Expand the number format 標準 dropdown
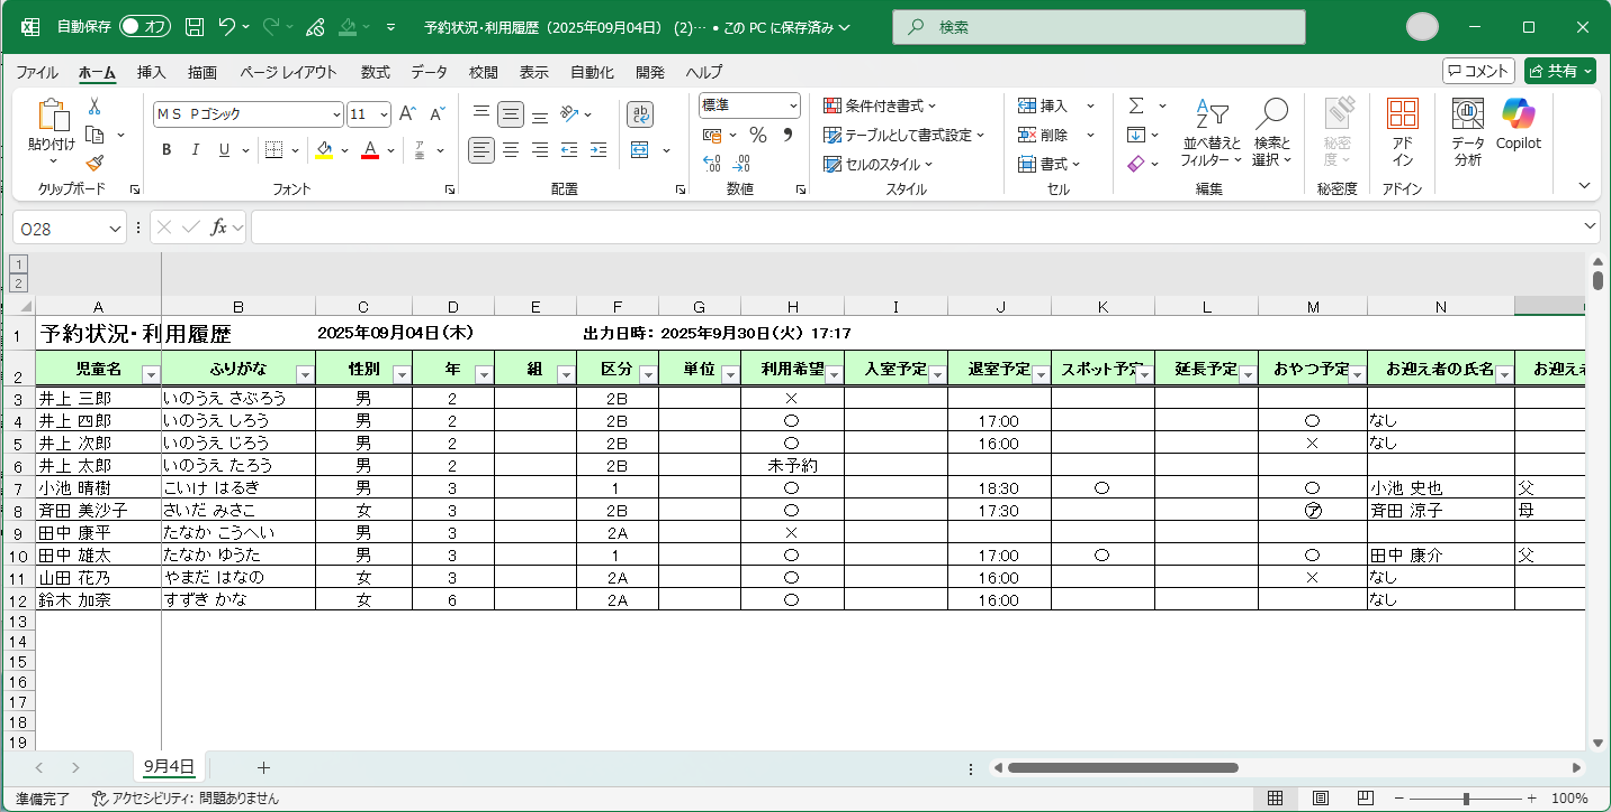 (x=792, y=105)
